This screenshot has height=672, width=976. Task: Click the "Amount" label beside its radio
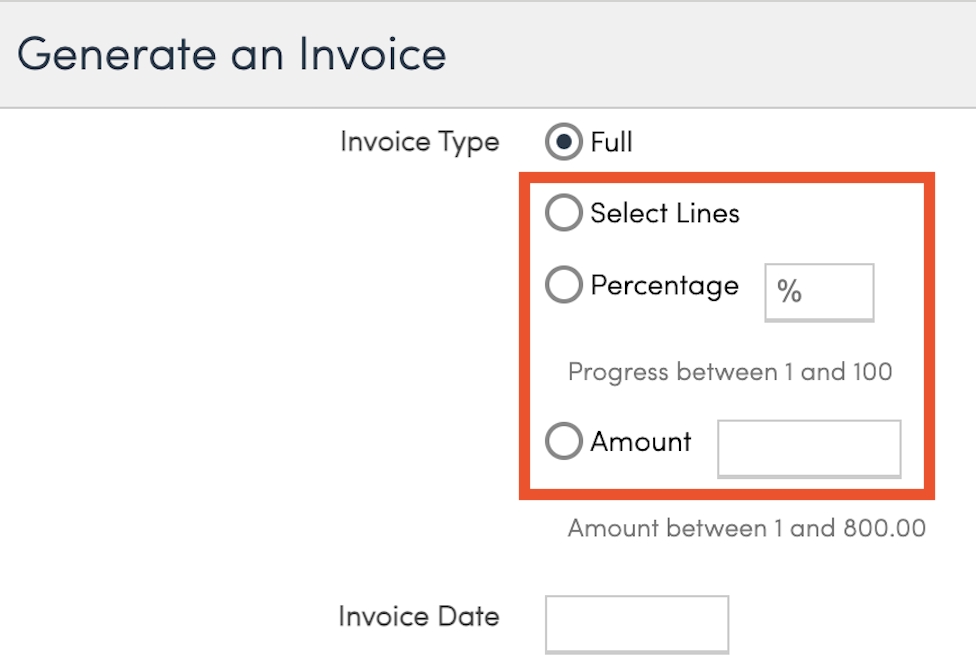pyautogui.click(x=641, y=441)
